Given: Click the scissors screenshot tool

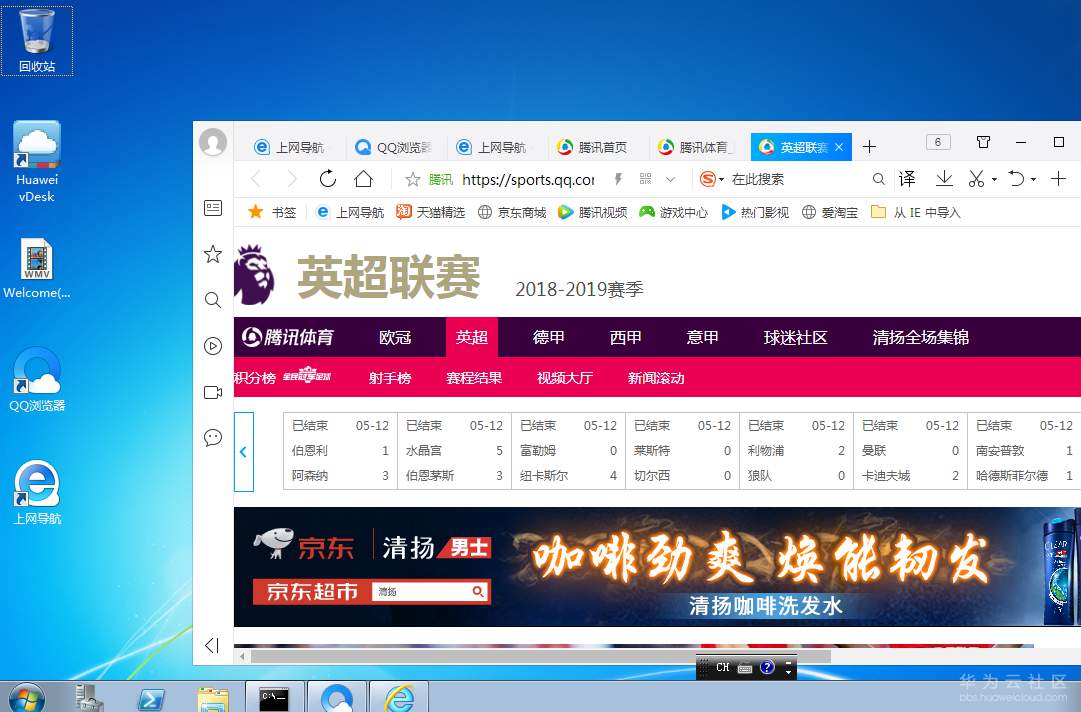Looking at the screenshot, I should pyautogui.click(x=976, y=179).
